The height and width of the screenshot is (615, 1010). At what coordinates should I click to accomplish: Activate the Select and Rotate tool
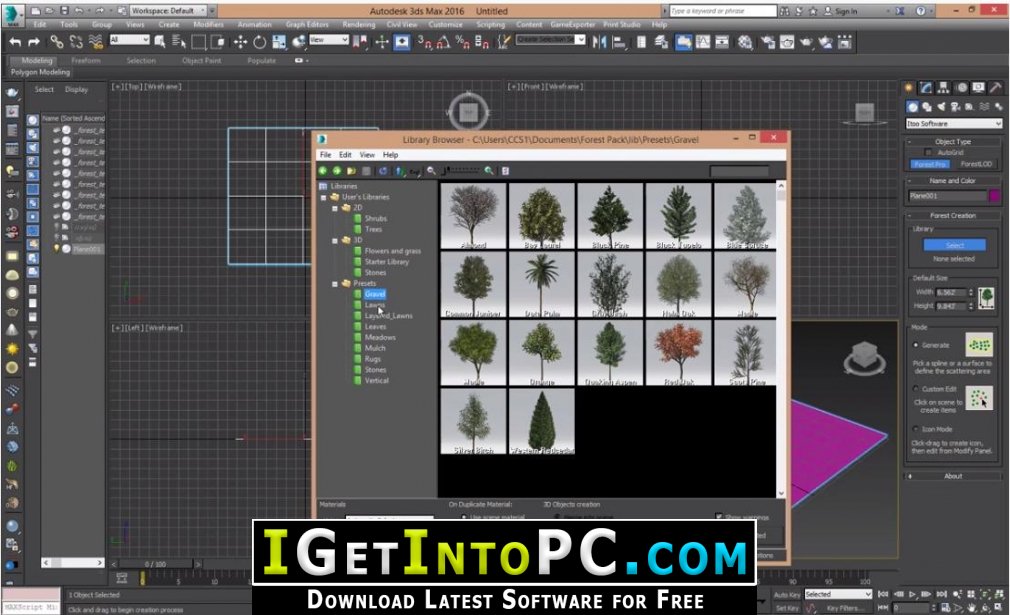260,42
